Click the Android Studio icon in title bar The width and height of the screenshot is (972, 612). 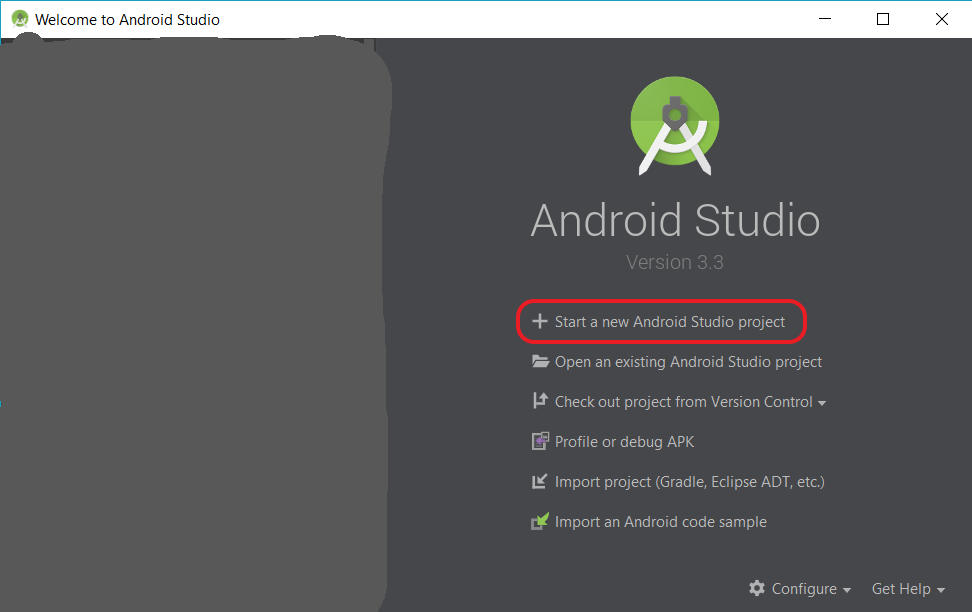point(20,19)
